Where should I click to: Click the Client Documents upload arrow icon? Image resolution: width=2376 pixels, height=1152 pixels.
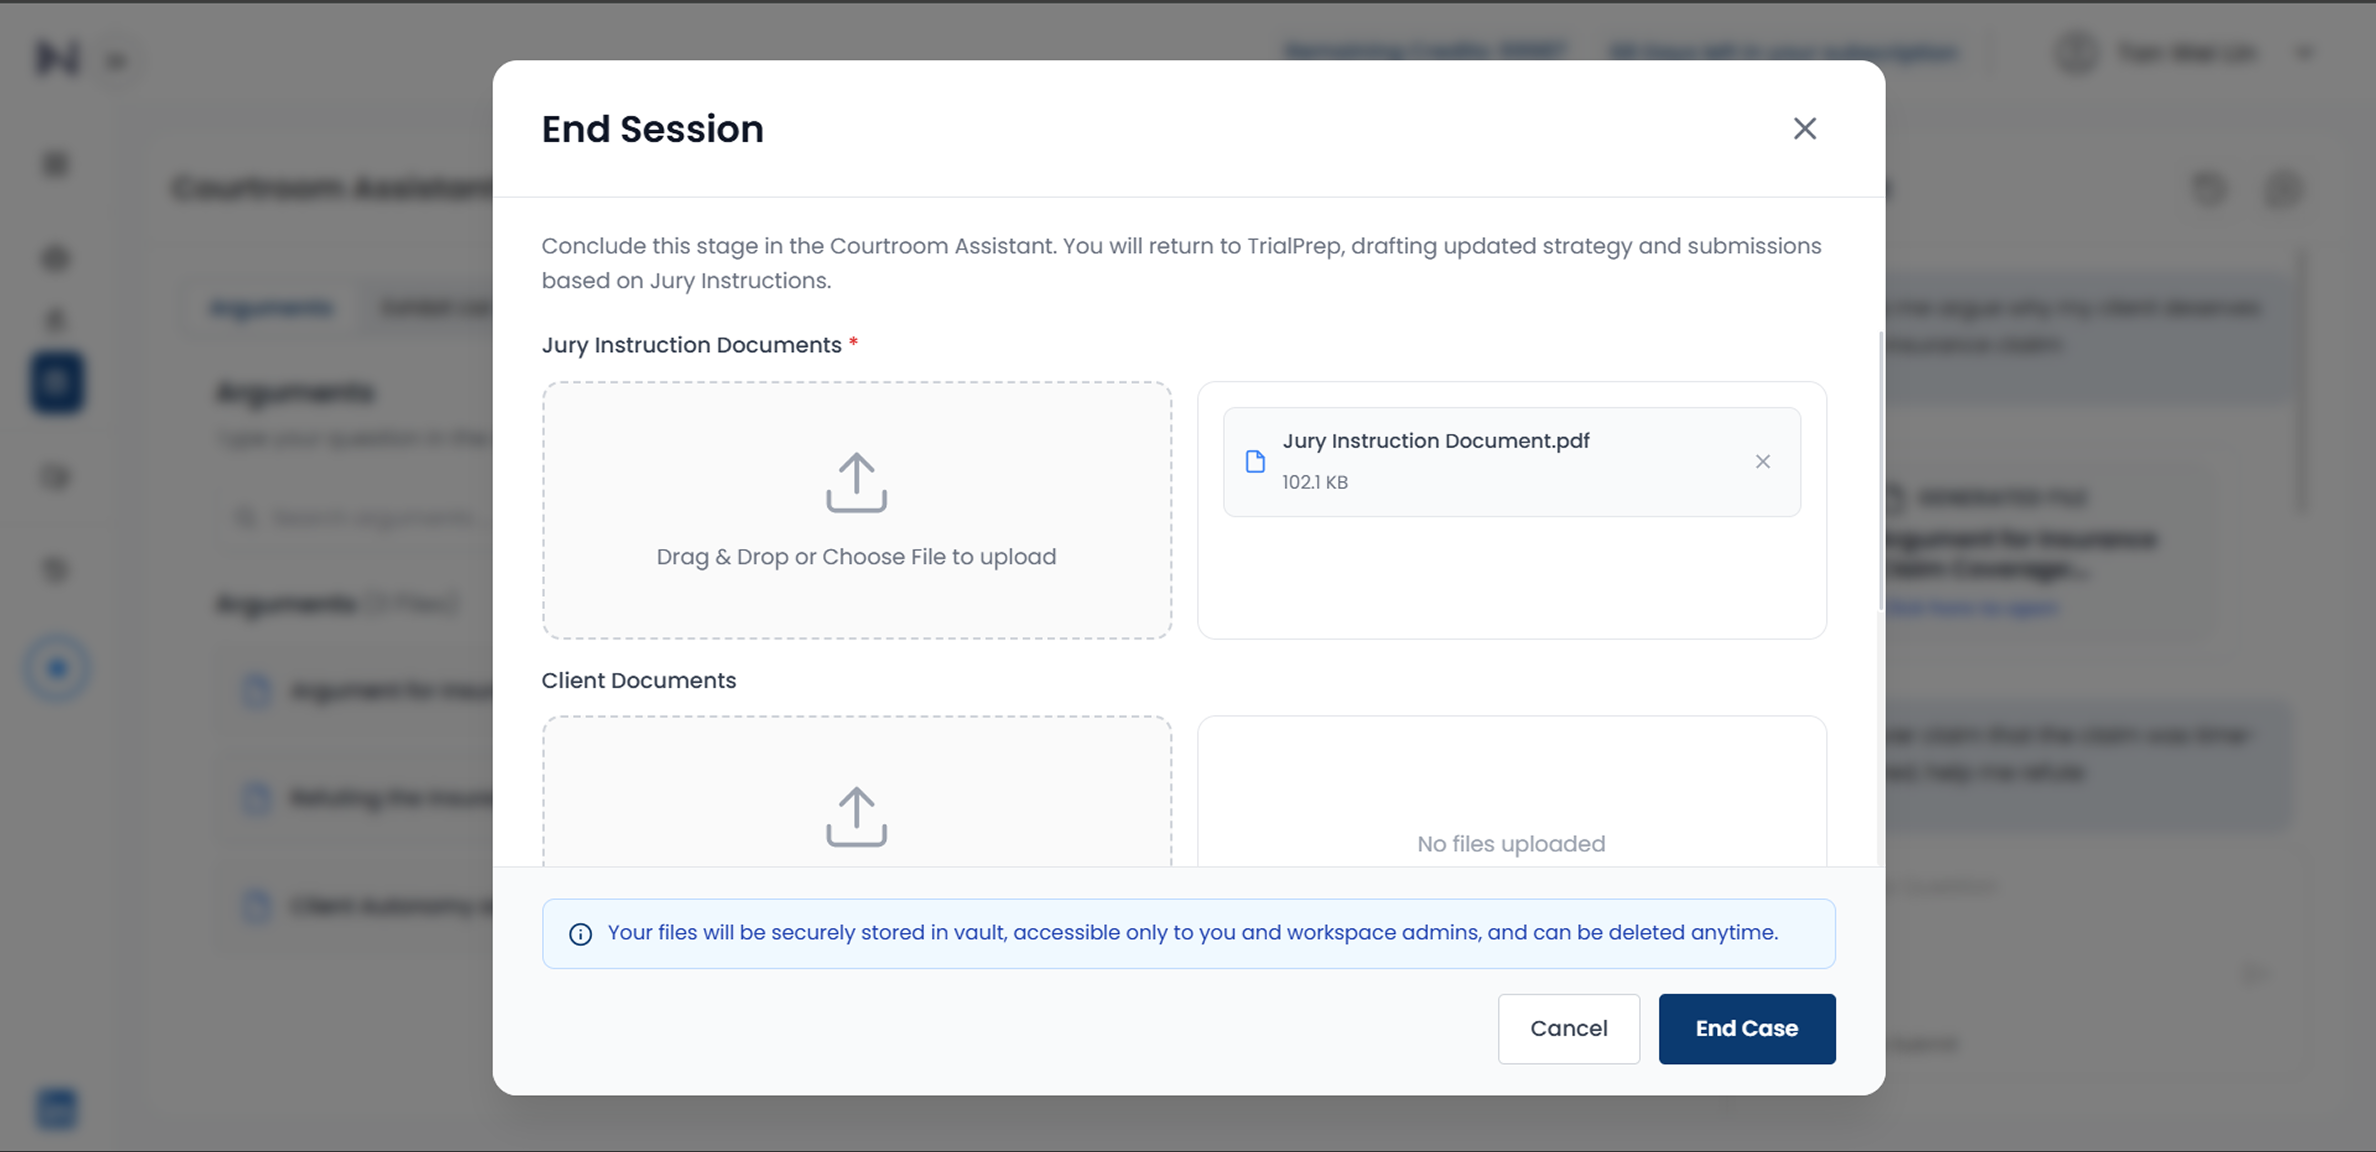tap(856, 816)
